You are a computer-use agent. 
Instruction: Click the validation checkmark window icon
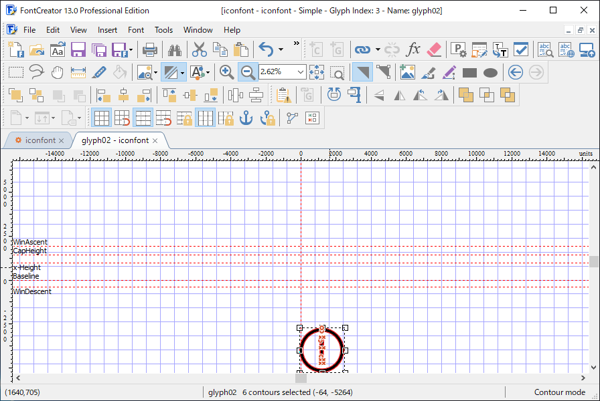[x=521, y=50]
